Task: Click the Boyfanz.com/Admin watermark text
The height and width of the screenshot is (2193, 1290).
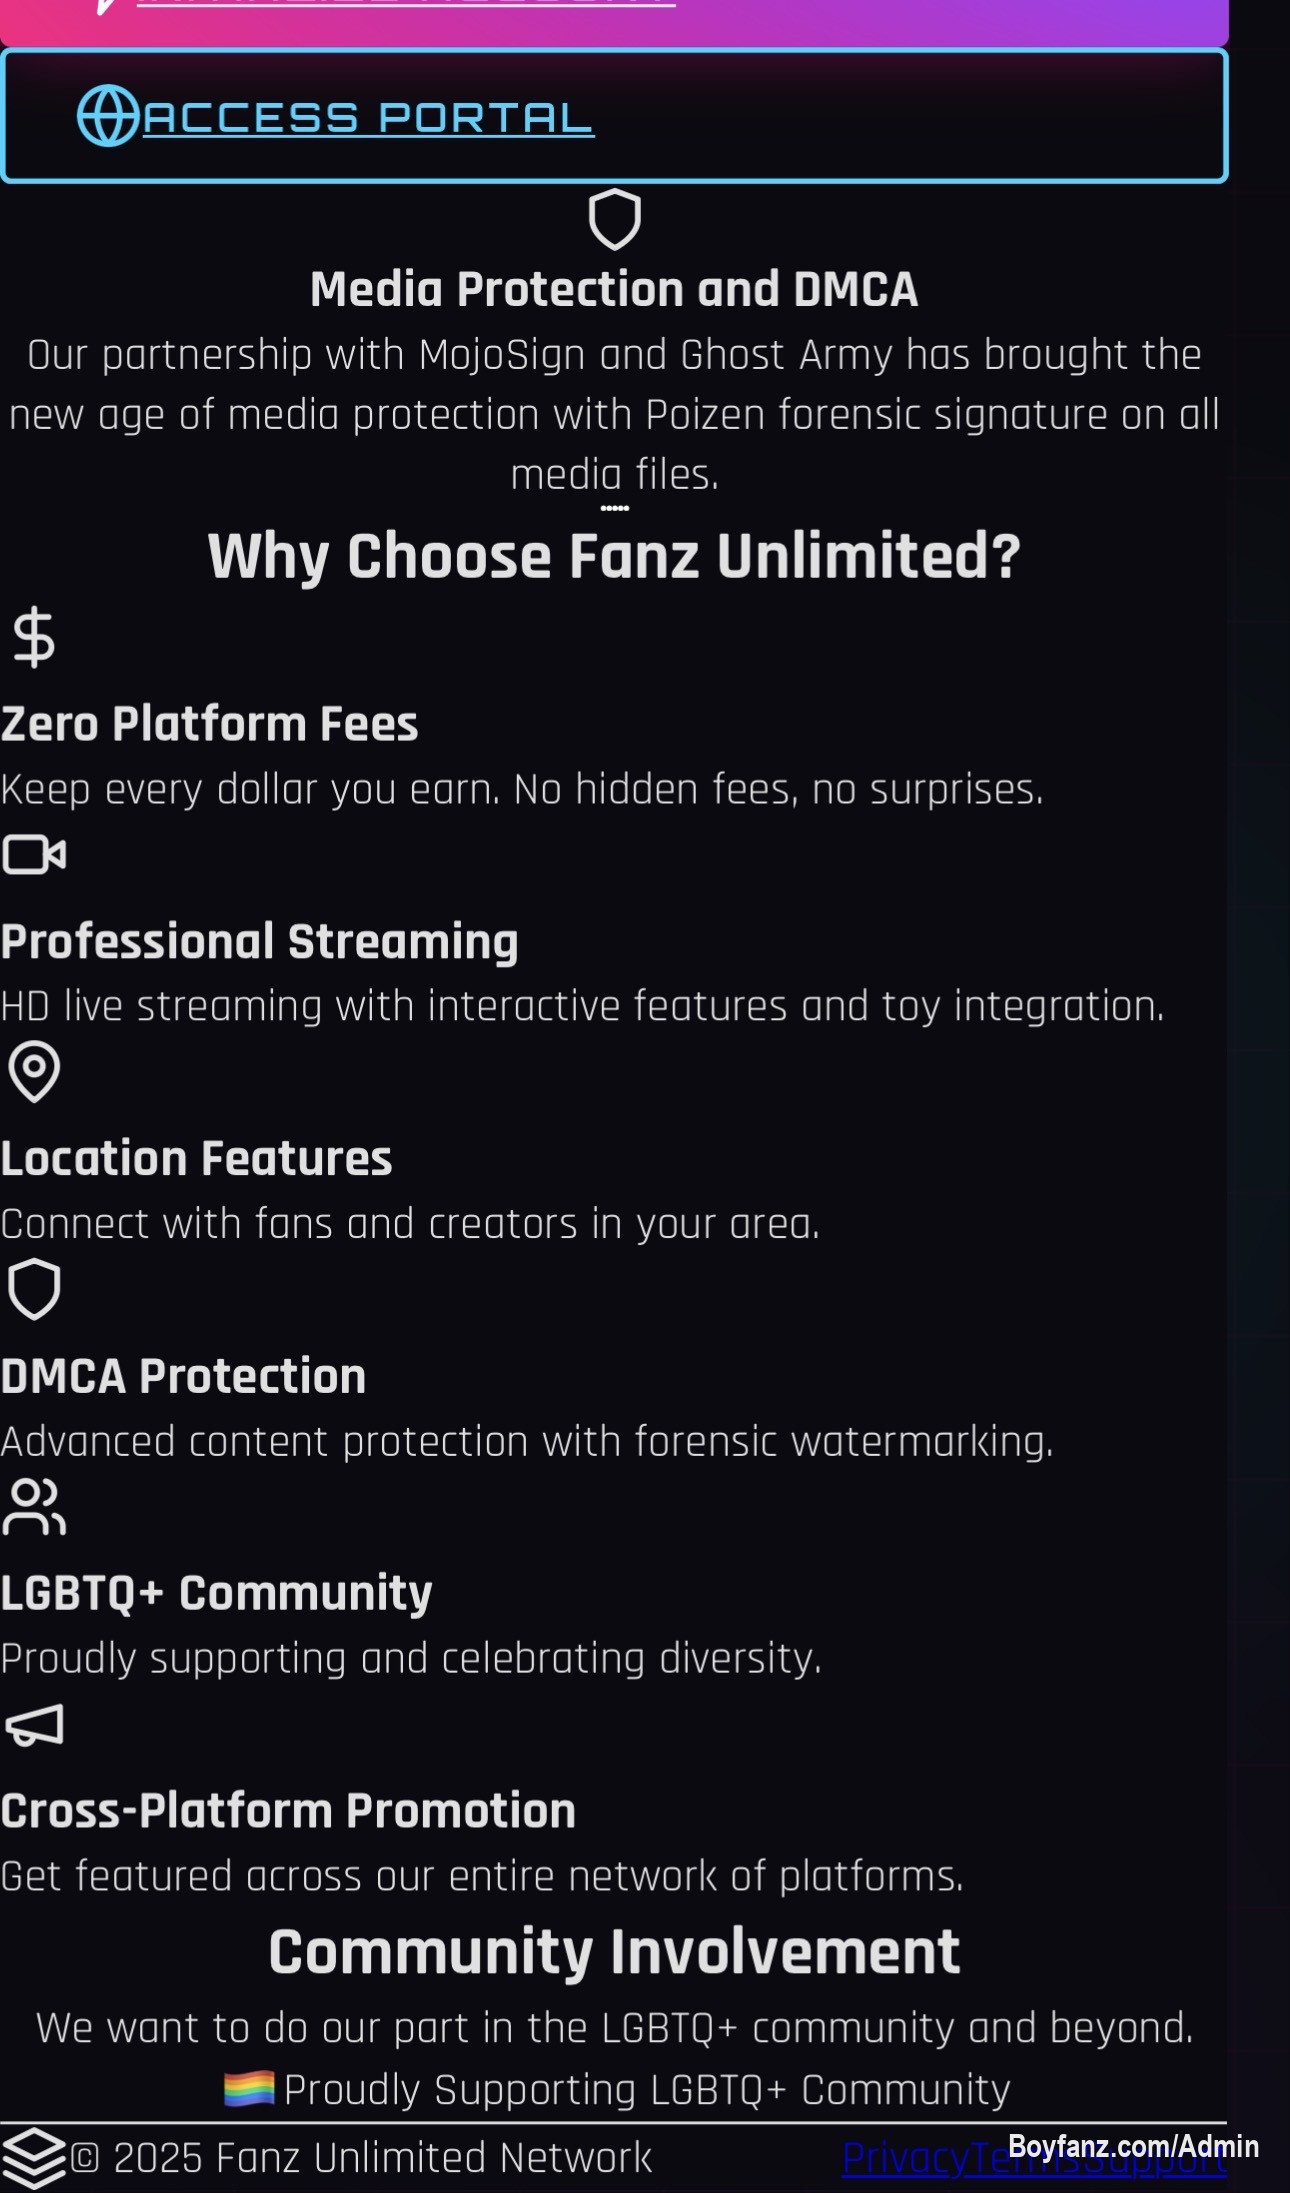Action: coord(1133,2146)
